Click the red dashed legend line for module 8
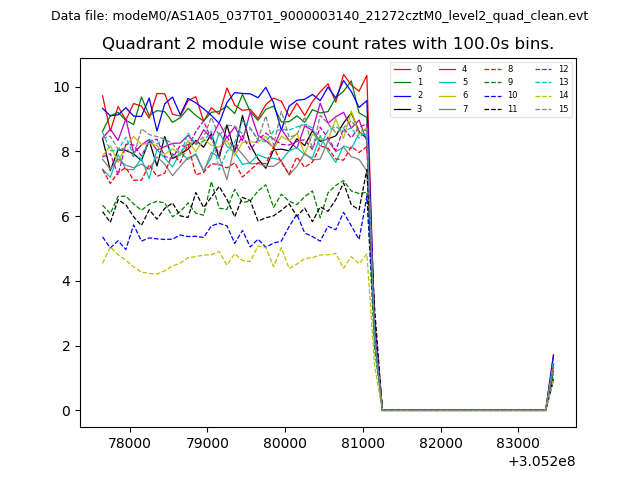Screen dimensions: 640x480 coord(493,69)
